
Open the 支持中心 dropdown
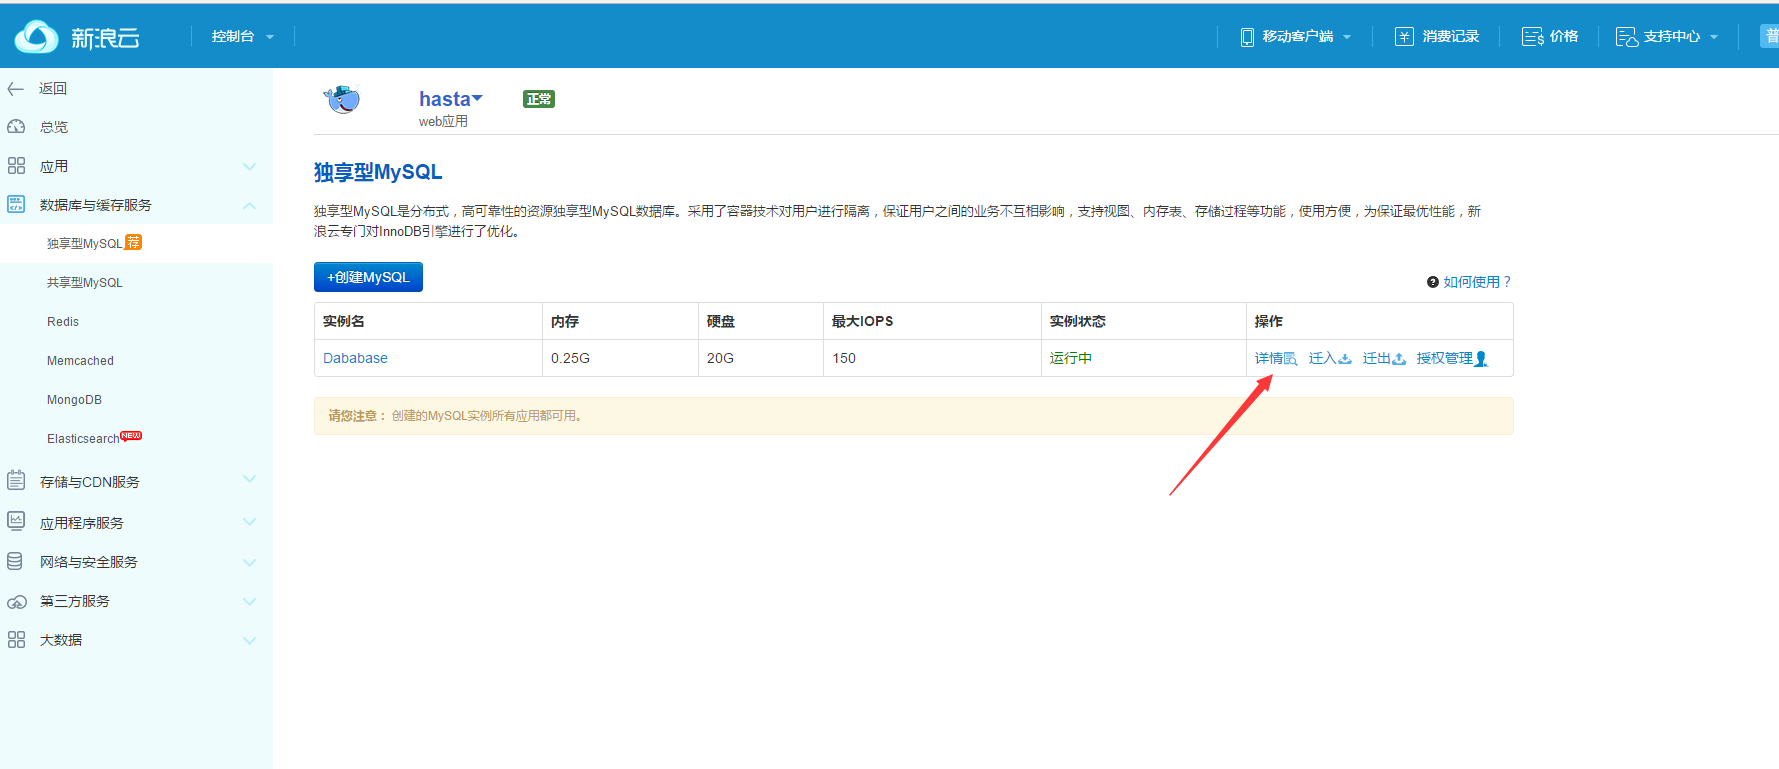(x=1680, y=36)
